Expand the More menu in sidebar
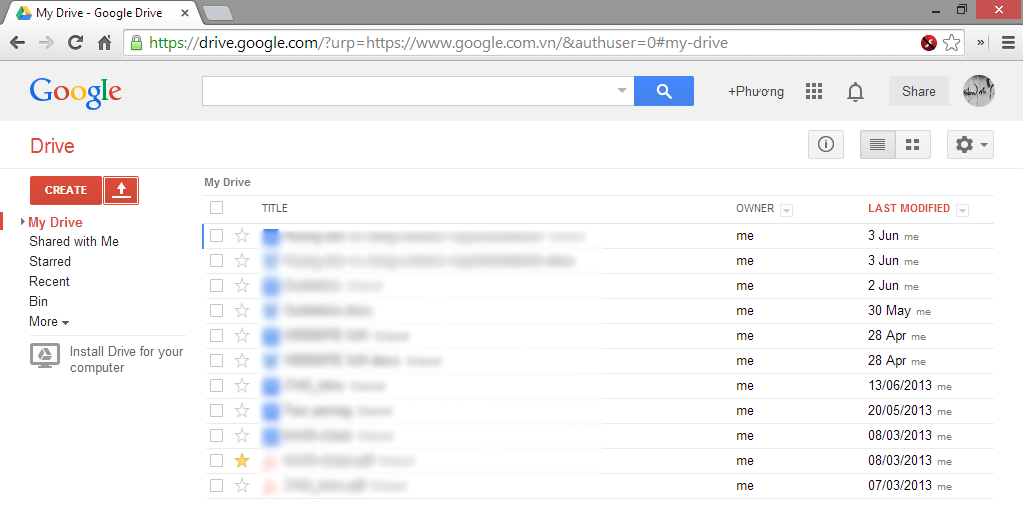The height and width of the screenshot is (510, 1023). tap(49, 322)
